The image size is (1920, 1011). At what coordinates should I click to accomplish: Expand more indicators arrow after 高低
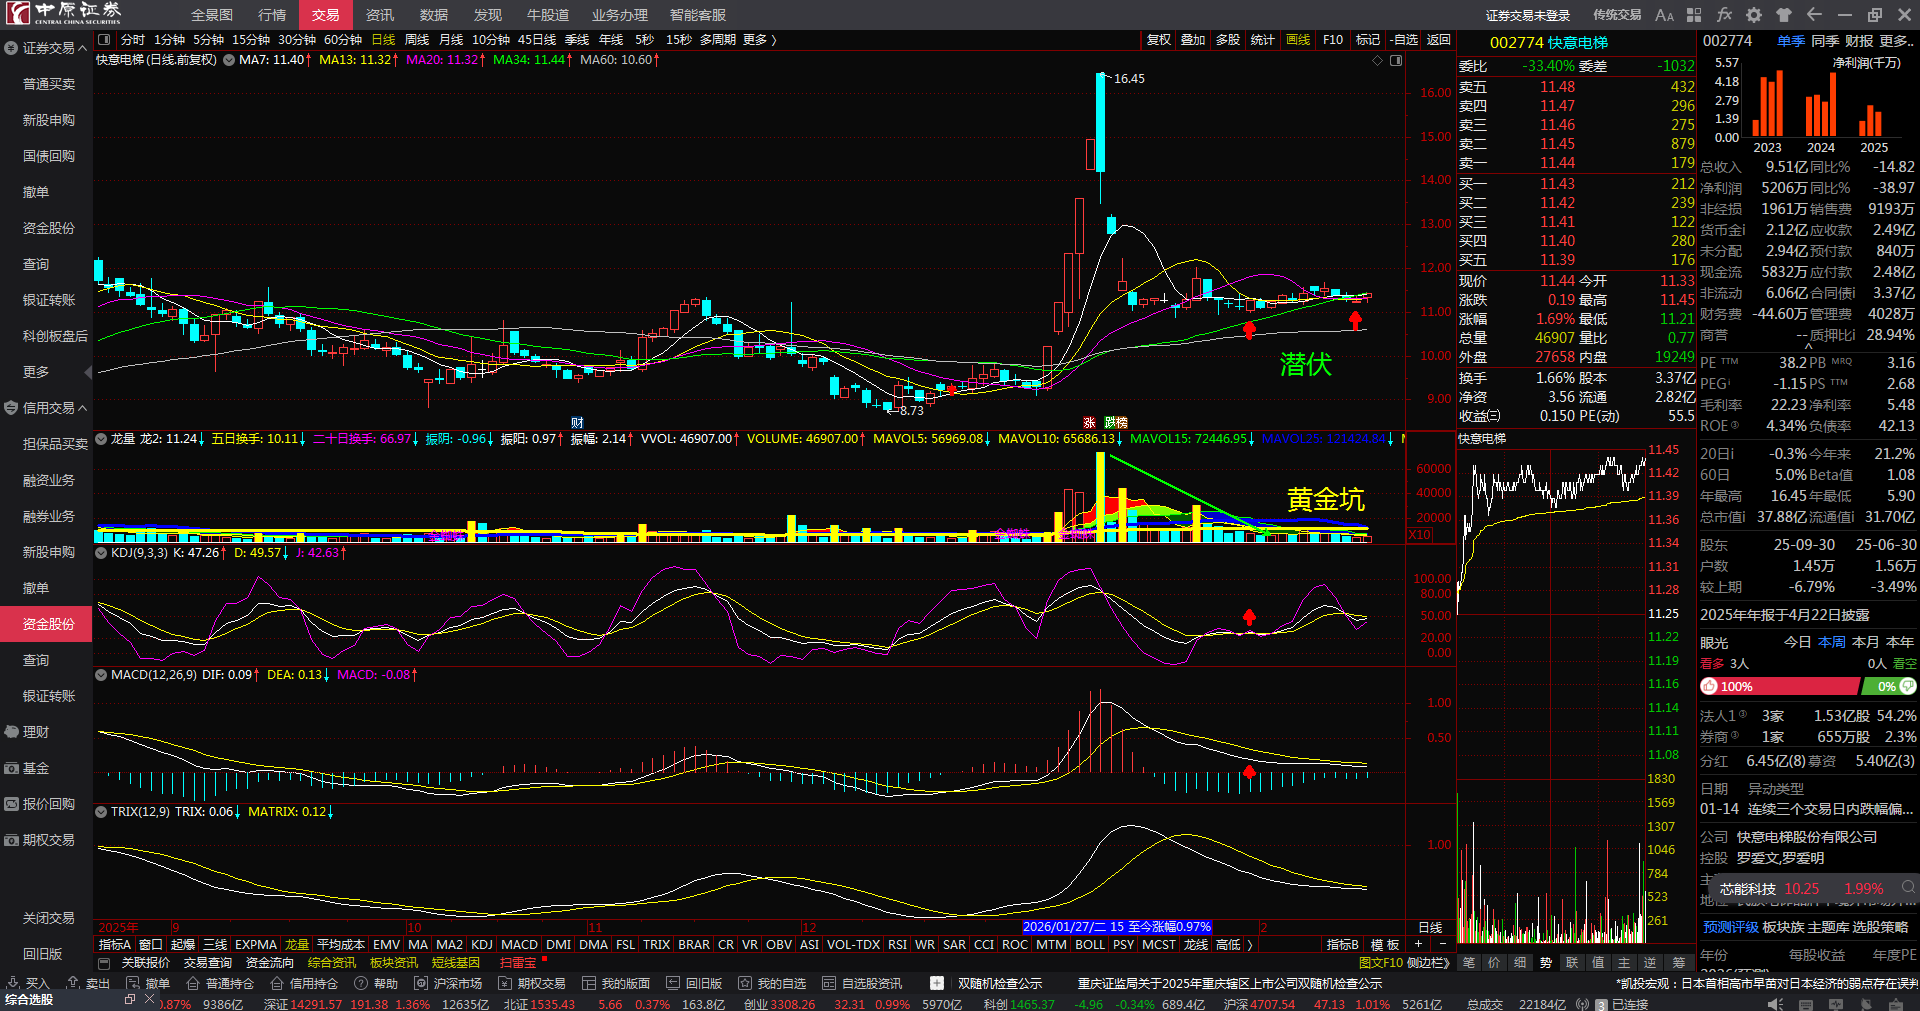pos(1250,945)
